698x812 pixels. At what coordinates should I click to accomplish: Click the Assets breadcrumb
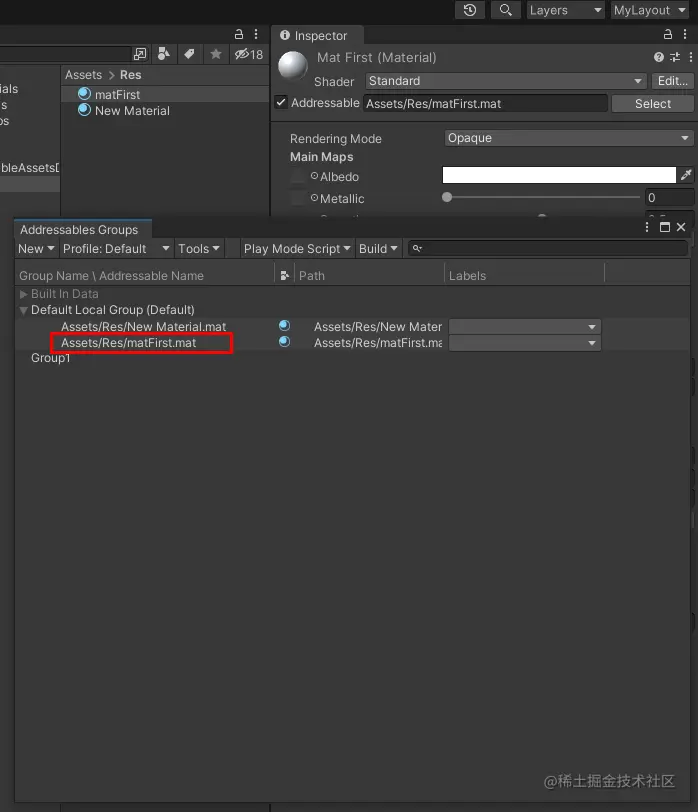point(83,75)
